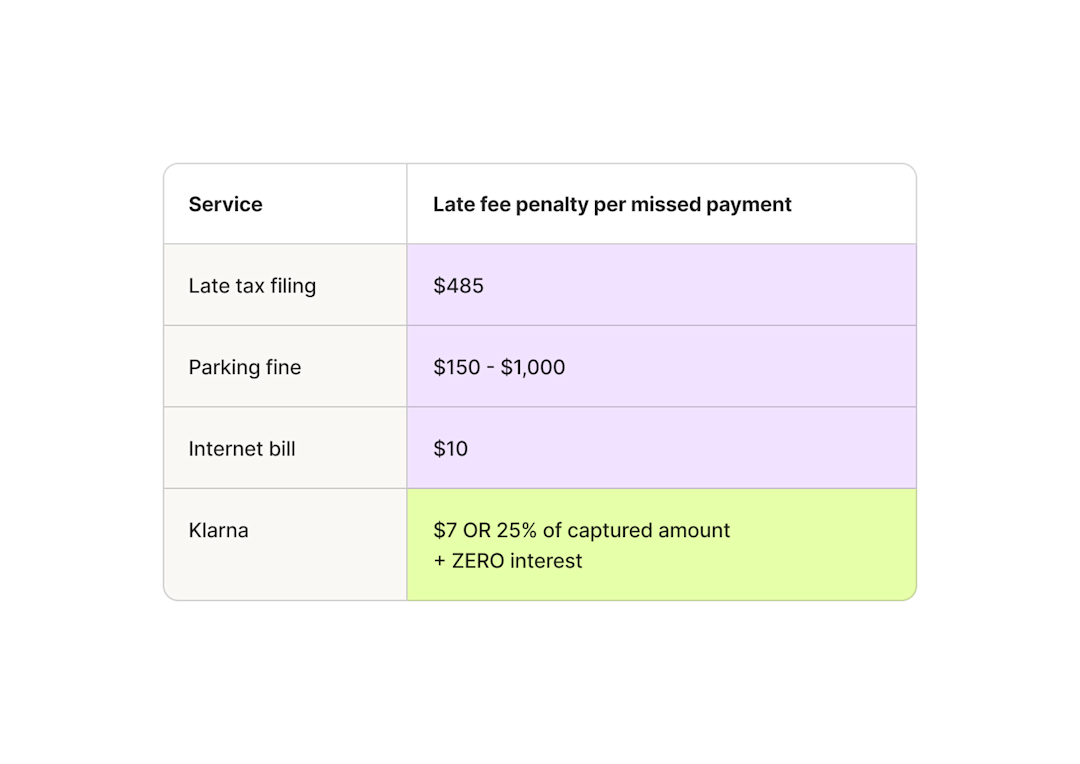Select the Late tax filing row label

(252, 286)
